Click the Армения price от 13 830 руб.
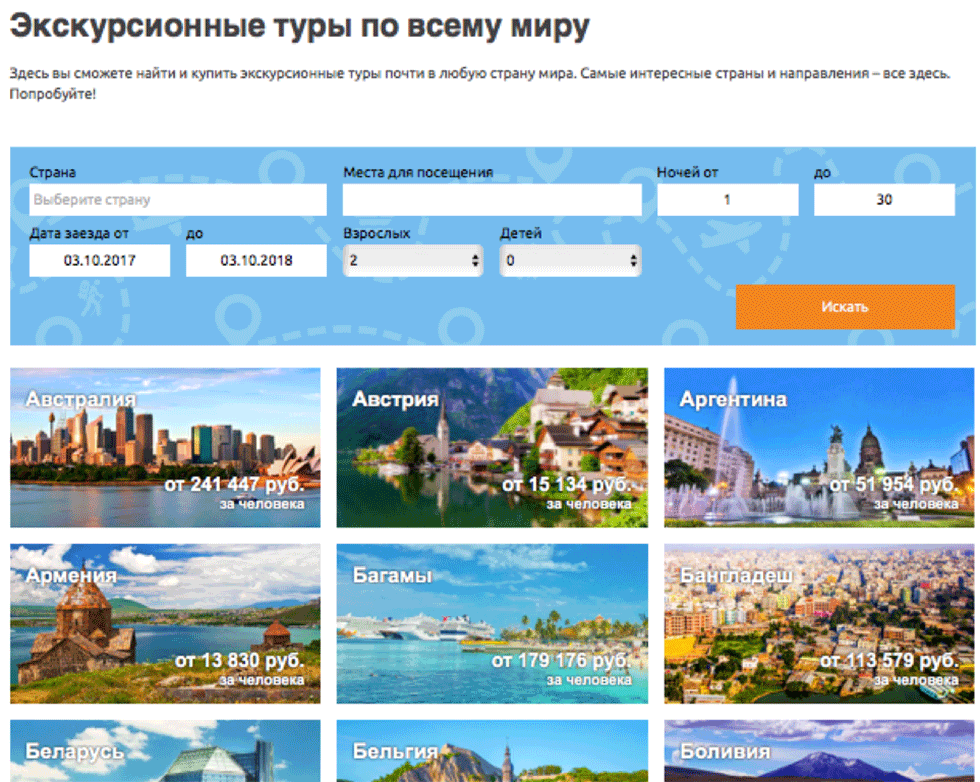The width and height of the screenshot is (980, 782). tap(239, 661)
